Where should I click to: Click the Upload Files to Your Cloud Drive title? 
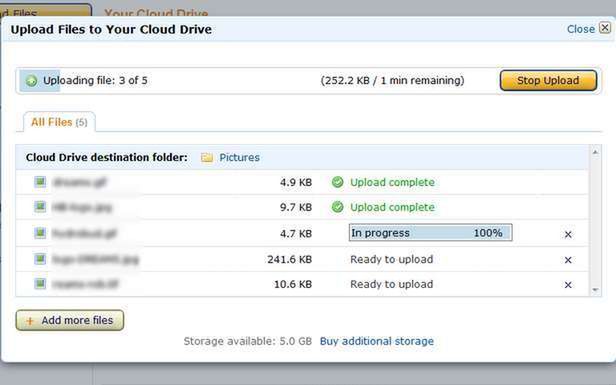point(111,29)
